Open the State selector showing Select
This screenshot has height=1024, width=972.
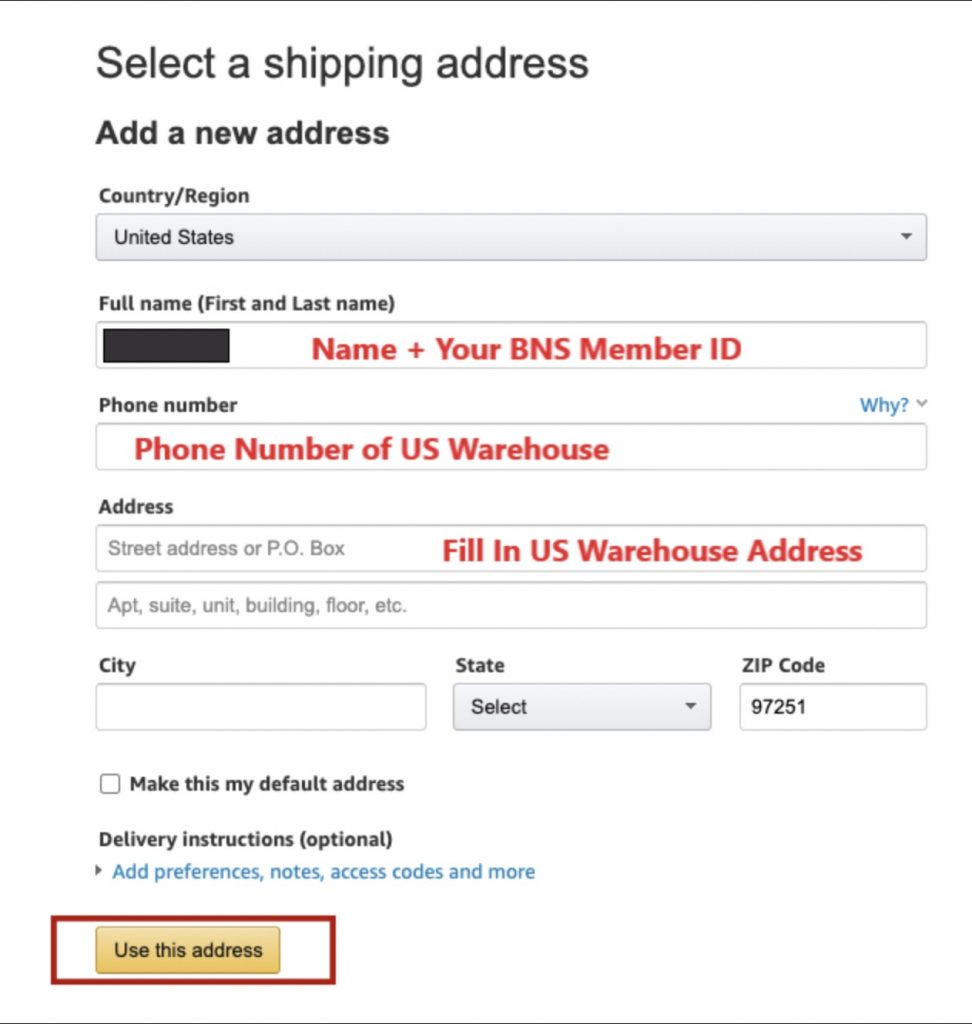pyautogui.click(x=580, y=706)
